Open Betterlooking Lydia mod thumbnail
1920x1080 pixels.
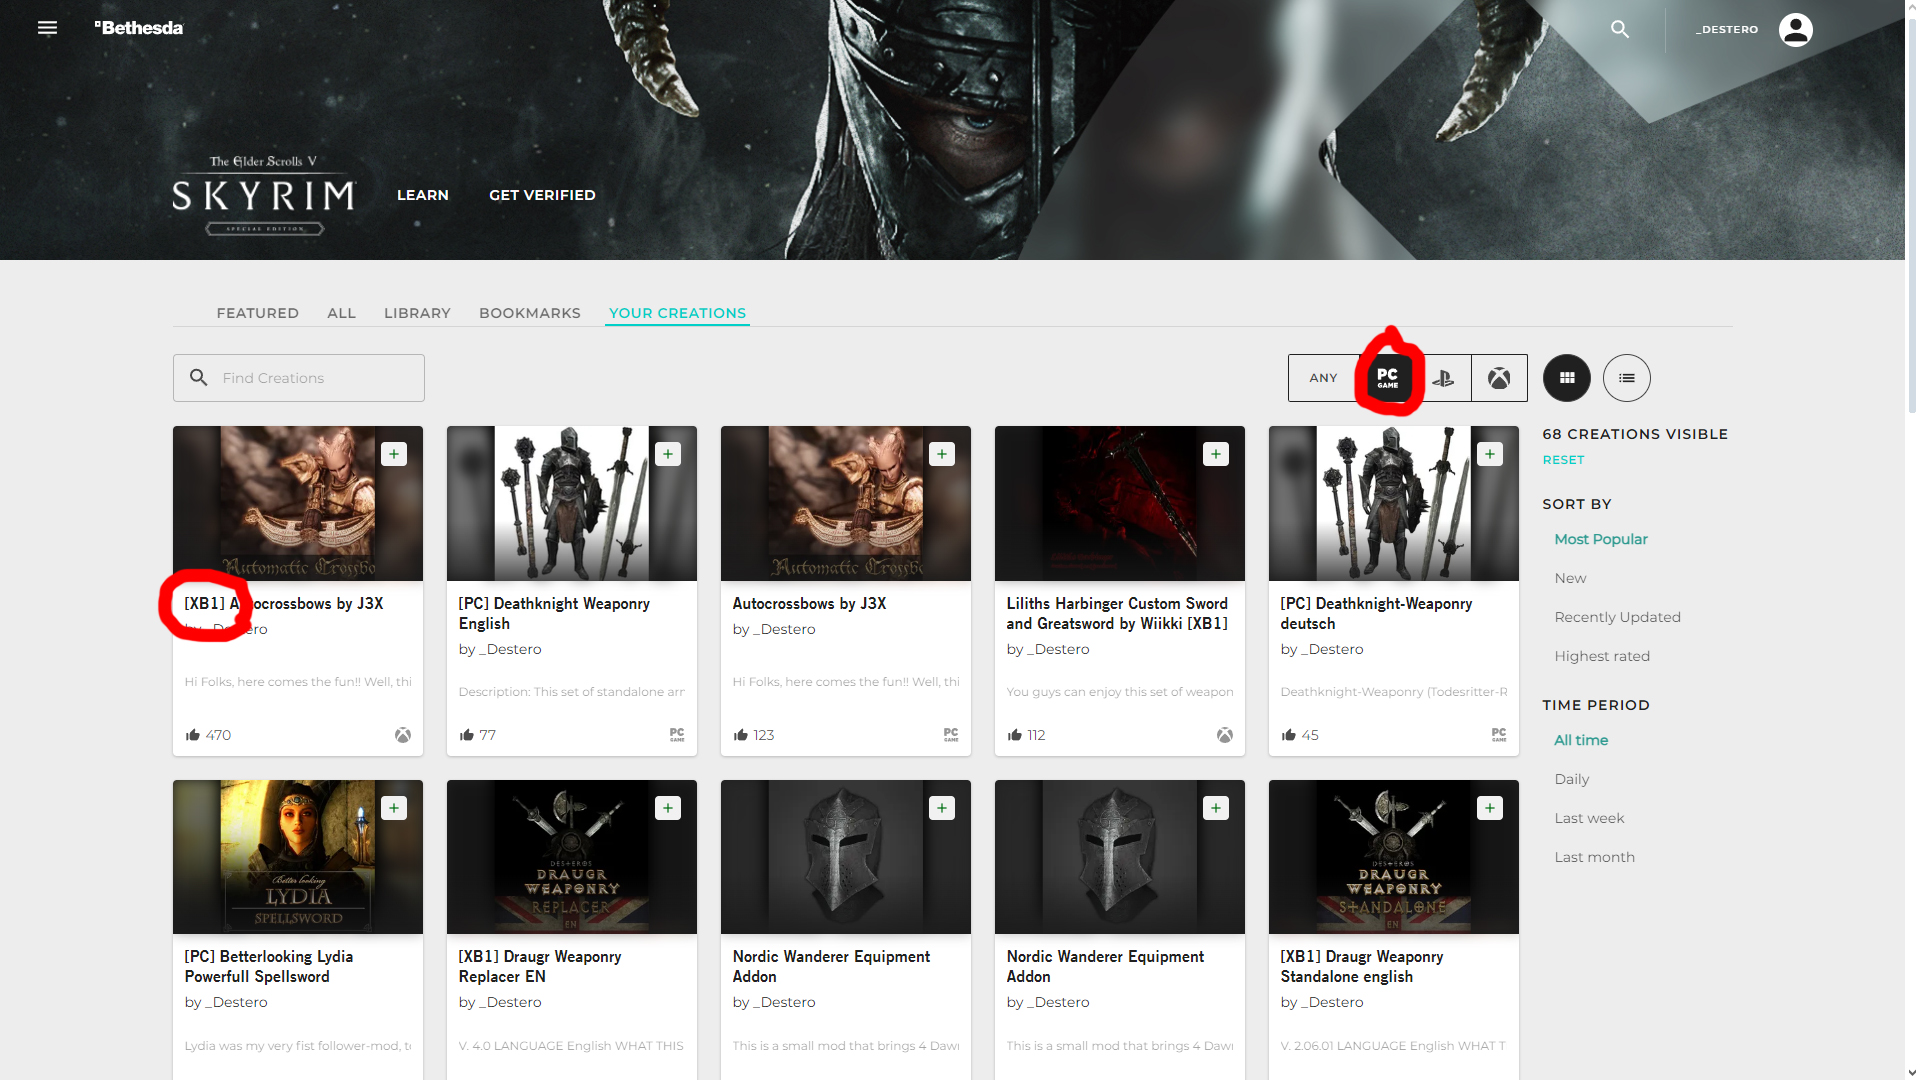tap(297, 857)
